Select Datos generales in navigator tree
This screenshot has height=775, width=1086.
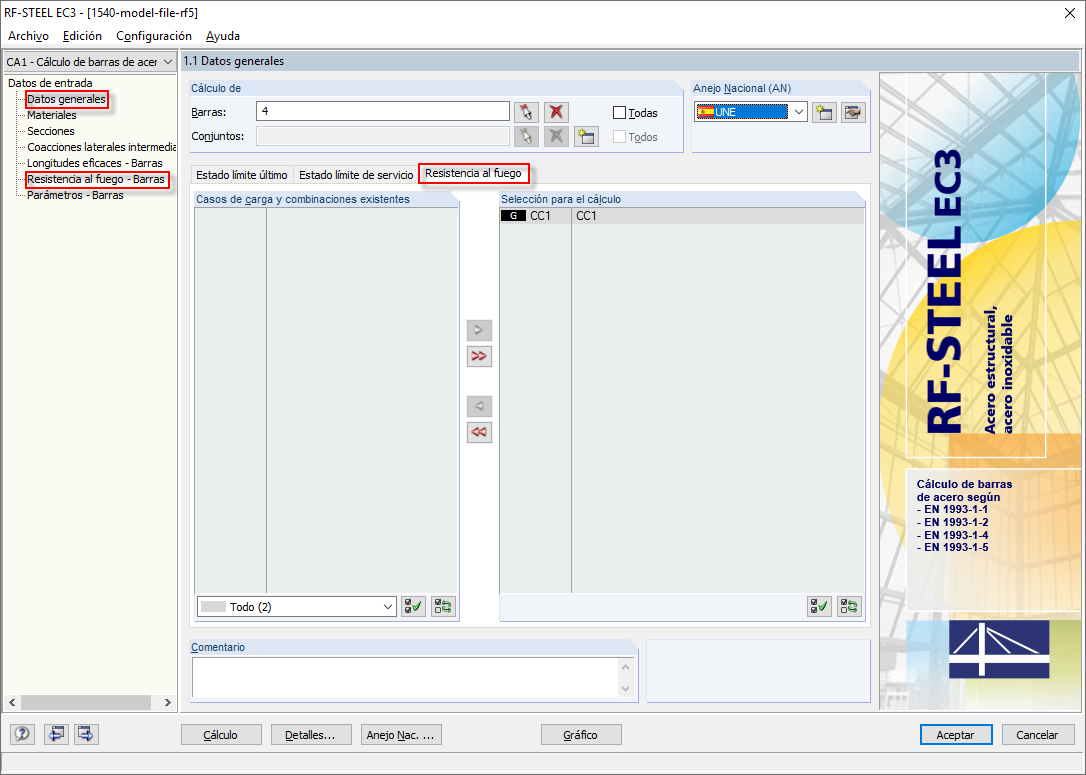[x=66, y=99]
